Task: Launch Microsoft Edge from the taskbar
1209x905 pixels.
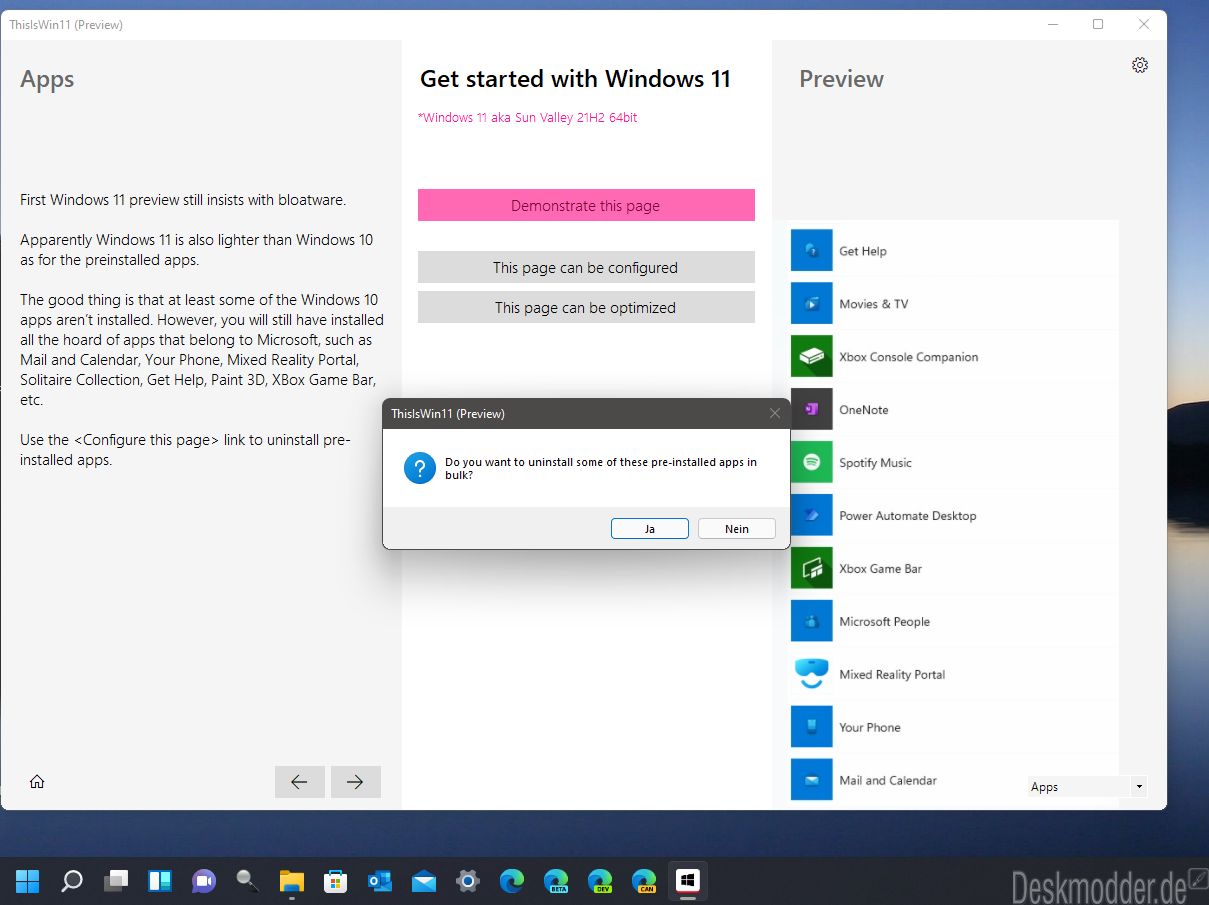Action: 511,881
